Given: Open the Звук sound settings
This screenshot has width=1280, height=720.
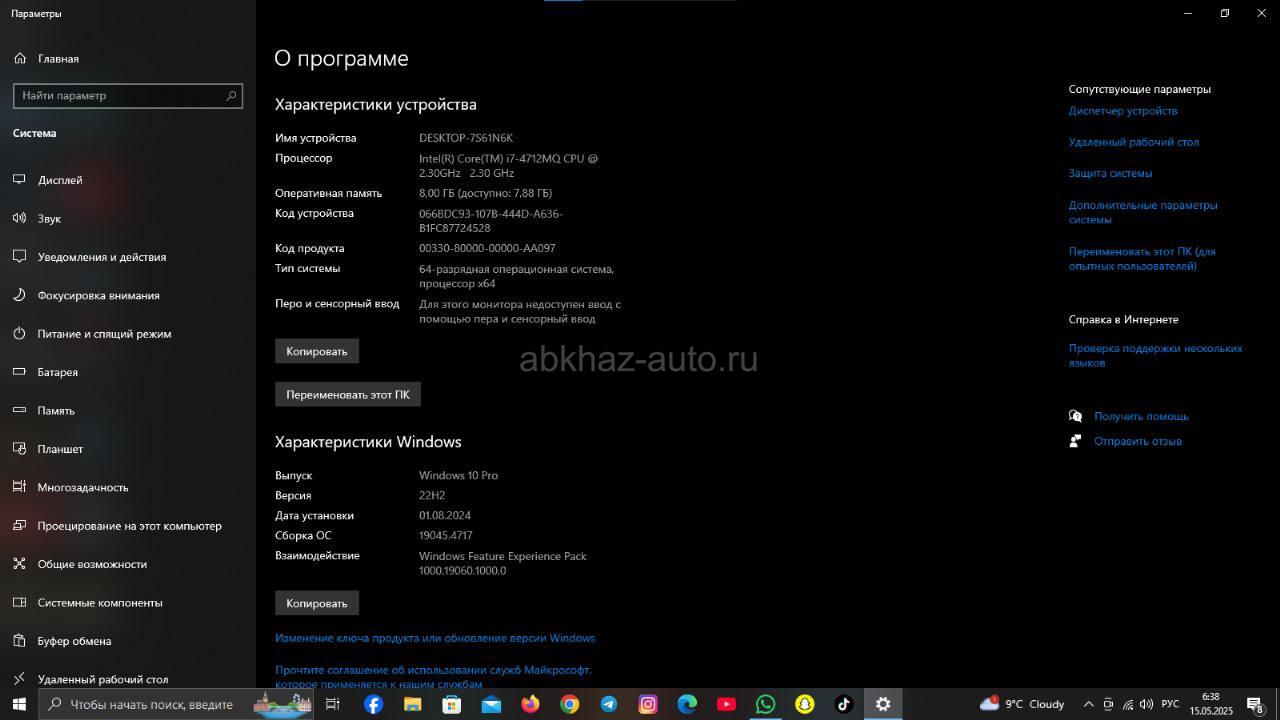Looking at the screenshot, I should pos(49,218).
